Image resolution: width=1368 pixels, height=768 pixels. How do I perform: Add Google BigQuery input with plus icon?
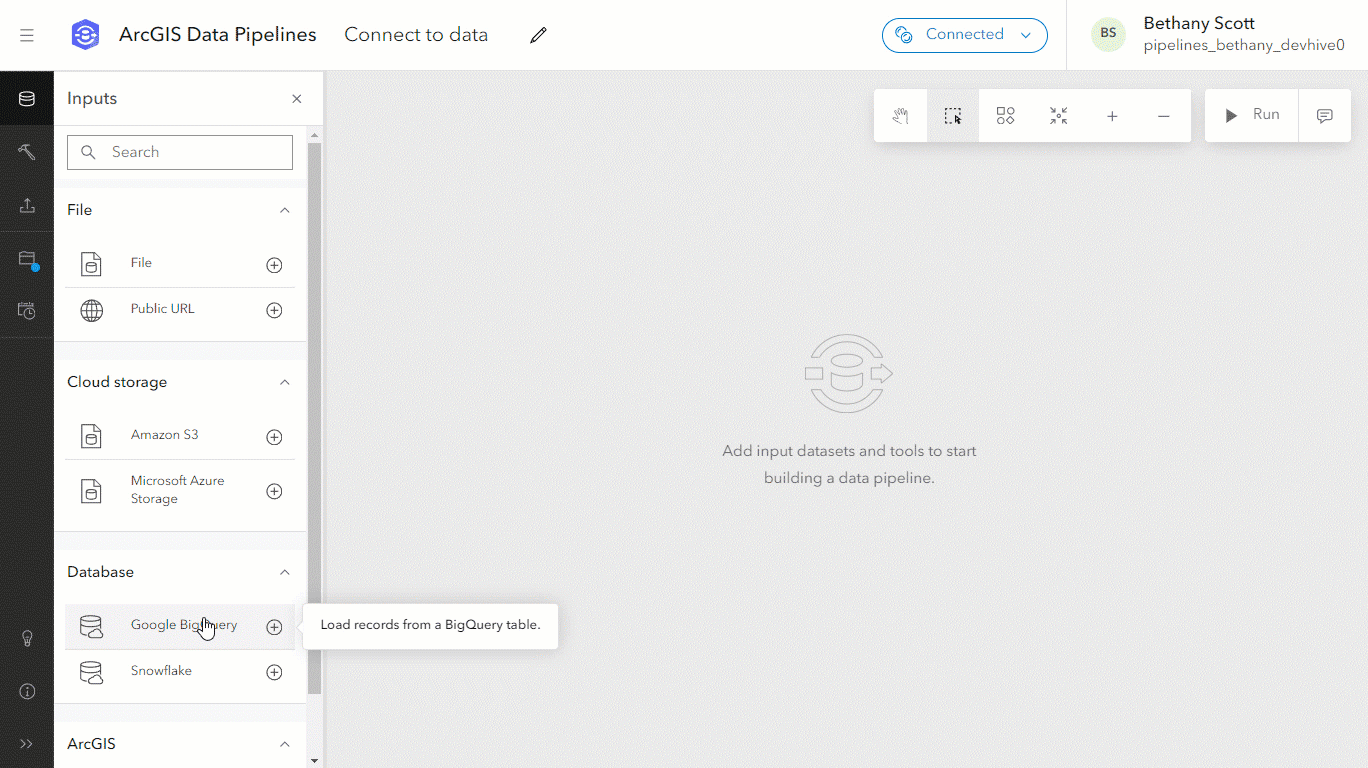(x=274, y=627)
